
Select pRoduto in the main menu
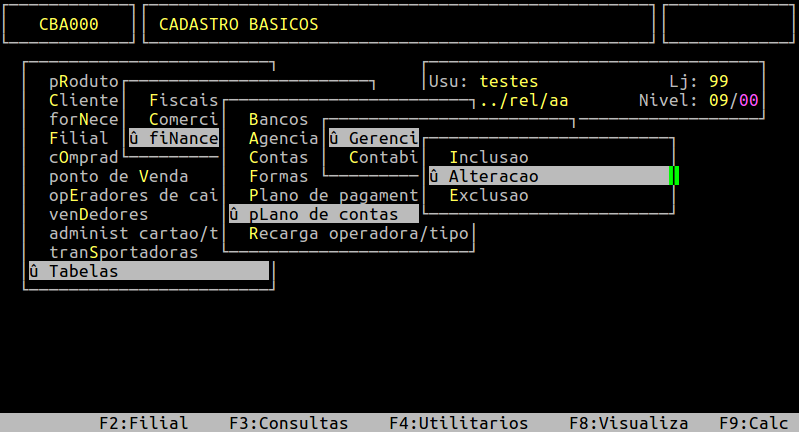[x=83, y=82]
